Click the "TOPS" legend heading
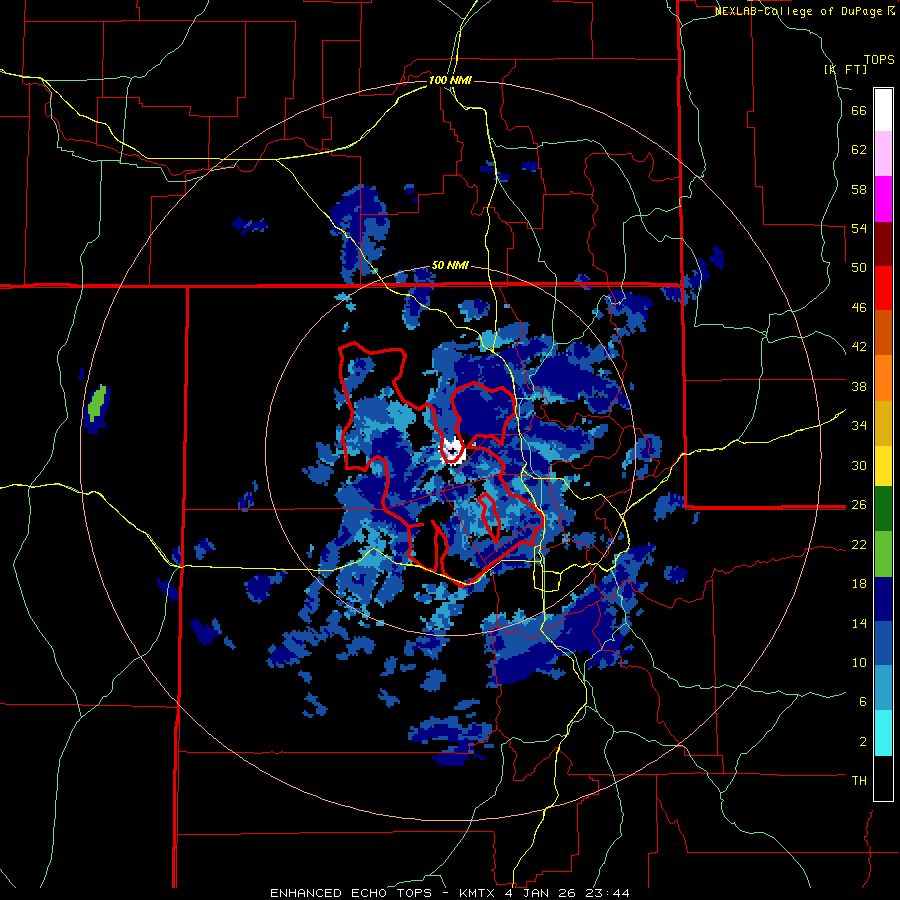900x900 pixels. coord(879,59)
